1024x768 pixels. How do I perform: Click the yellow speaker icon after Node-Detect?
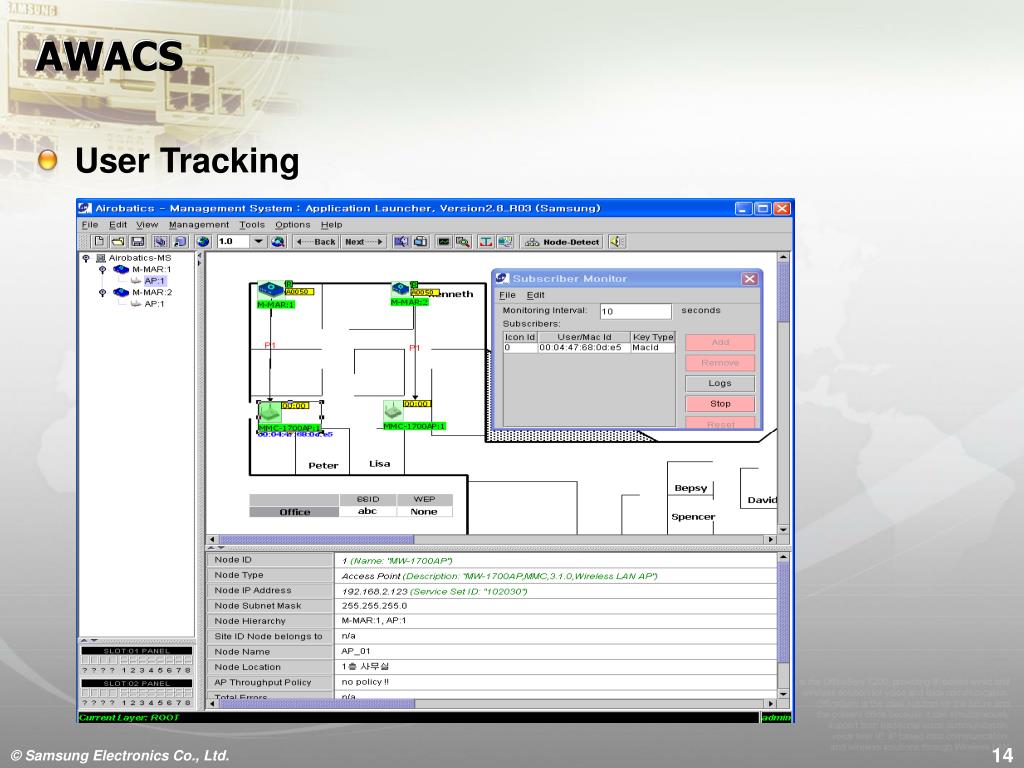616,242
